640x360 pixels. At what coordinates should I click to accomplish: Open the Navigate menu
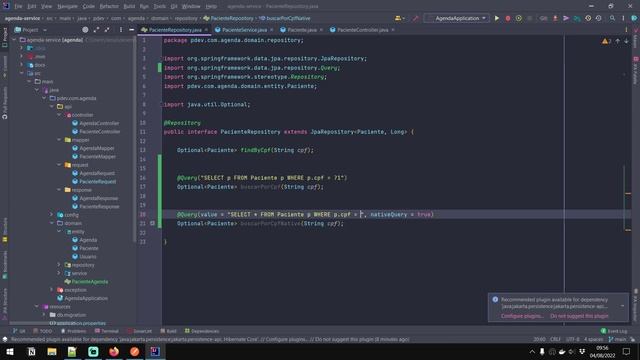pyautogui.click(x=67, y=7)
